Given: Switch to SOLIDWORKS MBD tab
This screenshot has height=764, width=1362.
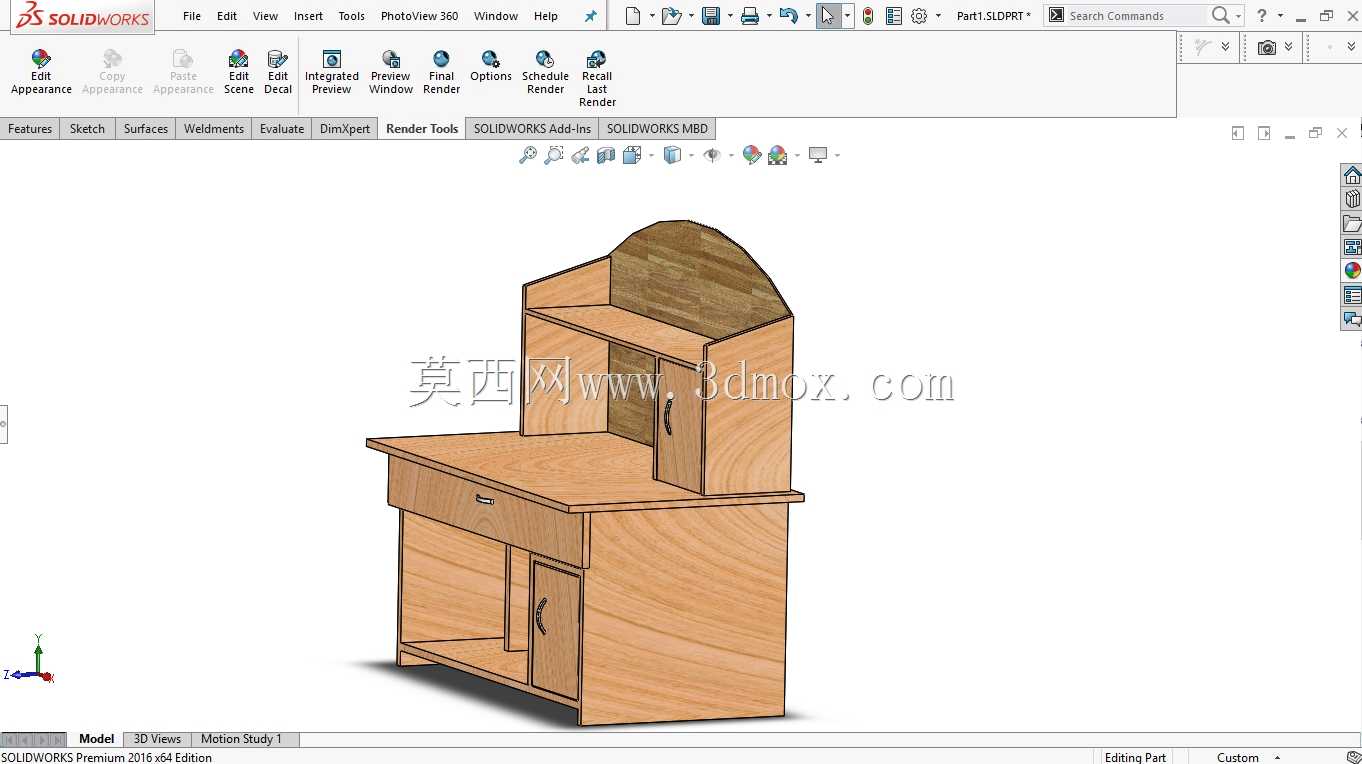Looking at the screenshot, I should 657,129.
